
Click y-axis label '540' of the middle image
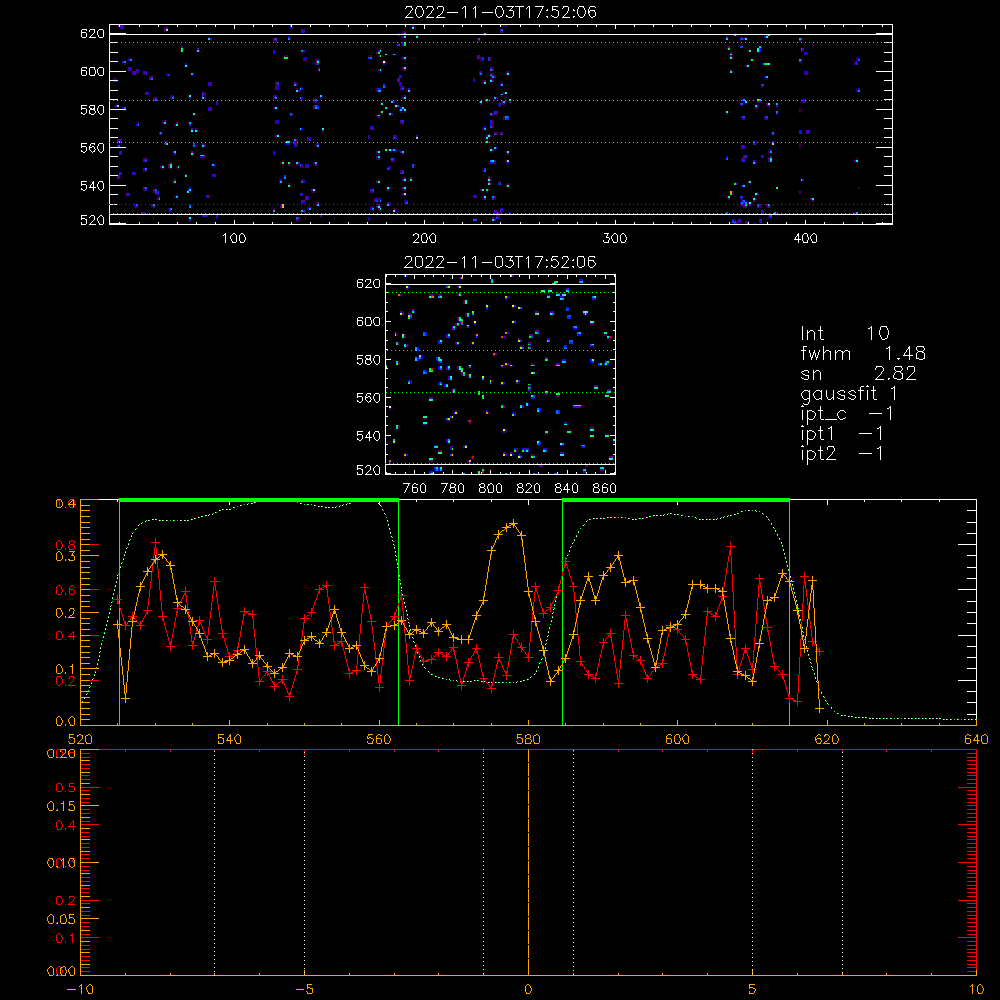click(368, 436)
